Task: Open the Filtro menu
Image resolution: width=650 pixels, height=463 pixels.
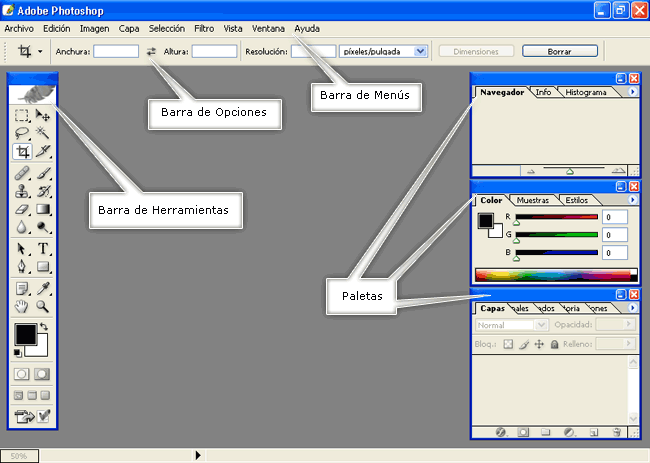Action: 204,29
